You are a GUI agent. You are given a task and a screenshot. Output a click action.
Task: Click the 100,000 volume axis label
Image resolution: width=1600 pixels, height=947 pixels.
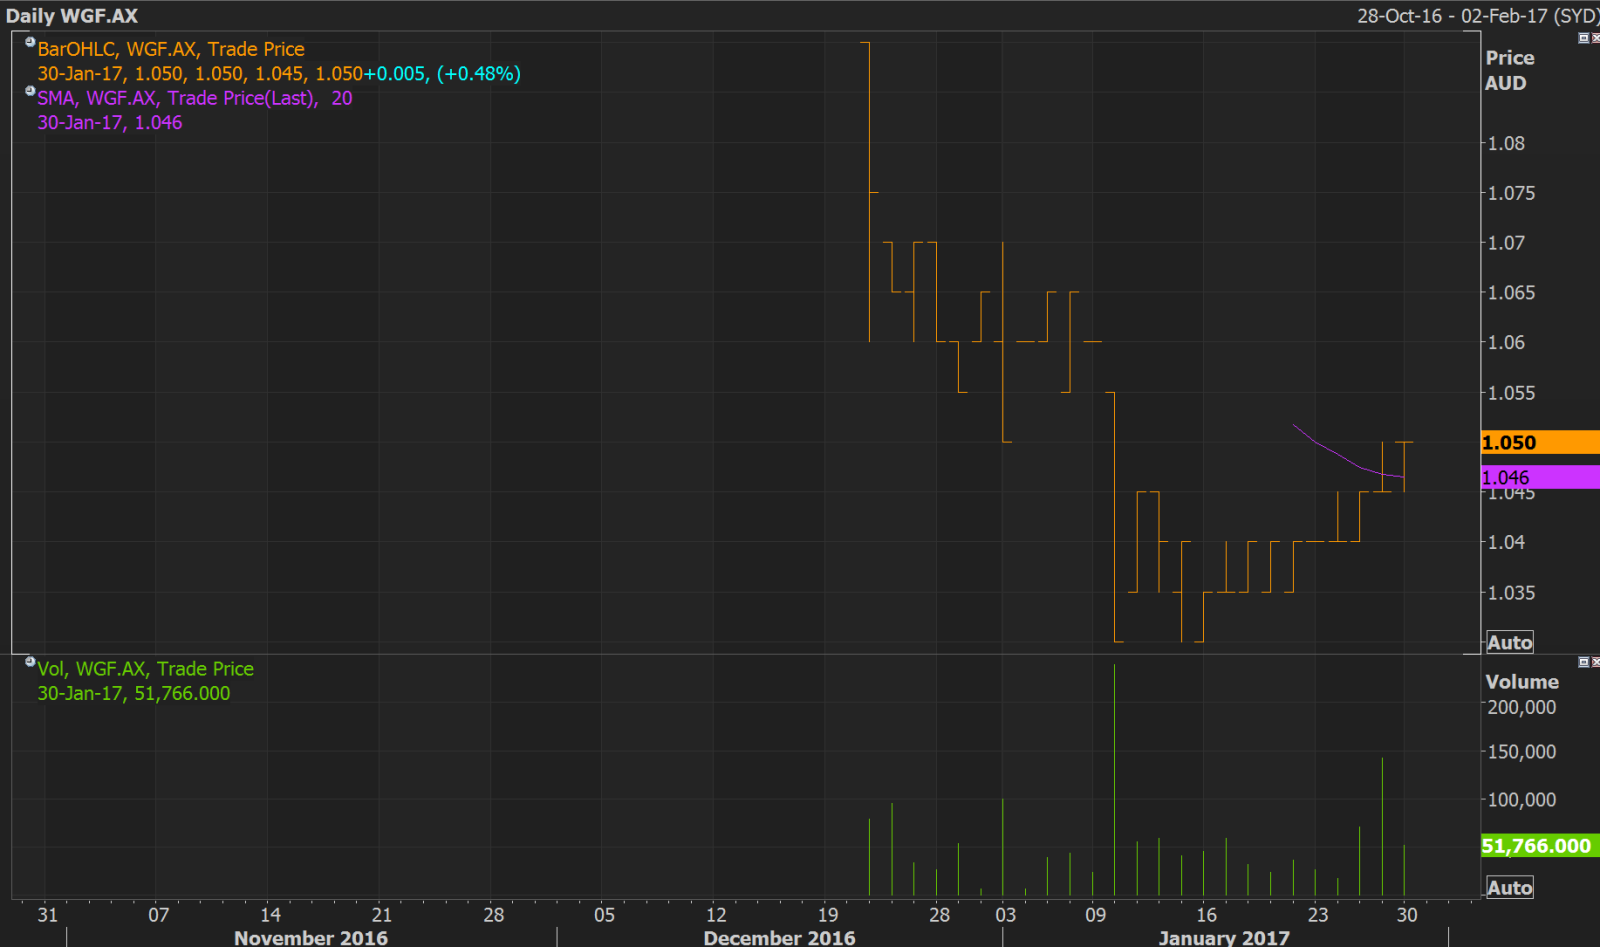[x=1522, y=800]
